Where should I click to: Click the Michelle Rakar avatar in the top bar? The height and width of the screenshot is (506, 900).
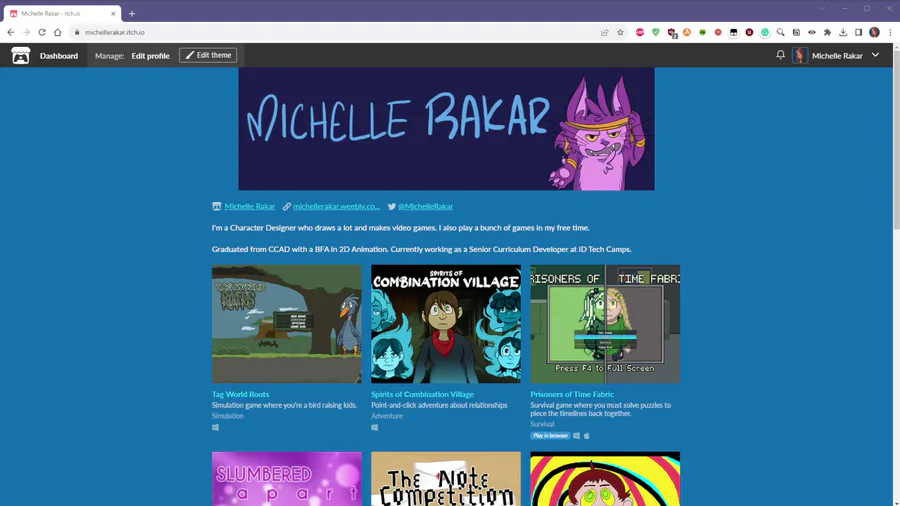[x=800, y=55]
